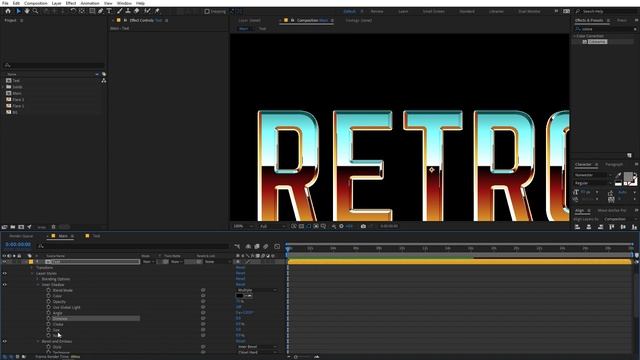The width and height of the screenshot is (640, 360).
Task: Select the Zoom magnifier tool
Action: 36,11
